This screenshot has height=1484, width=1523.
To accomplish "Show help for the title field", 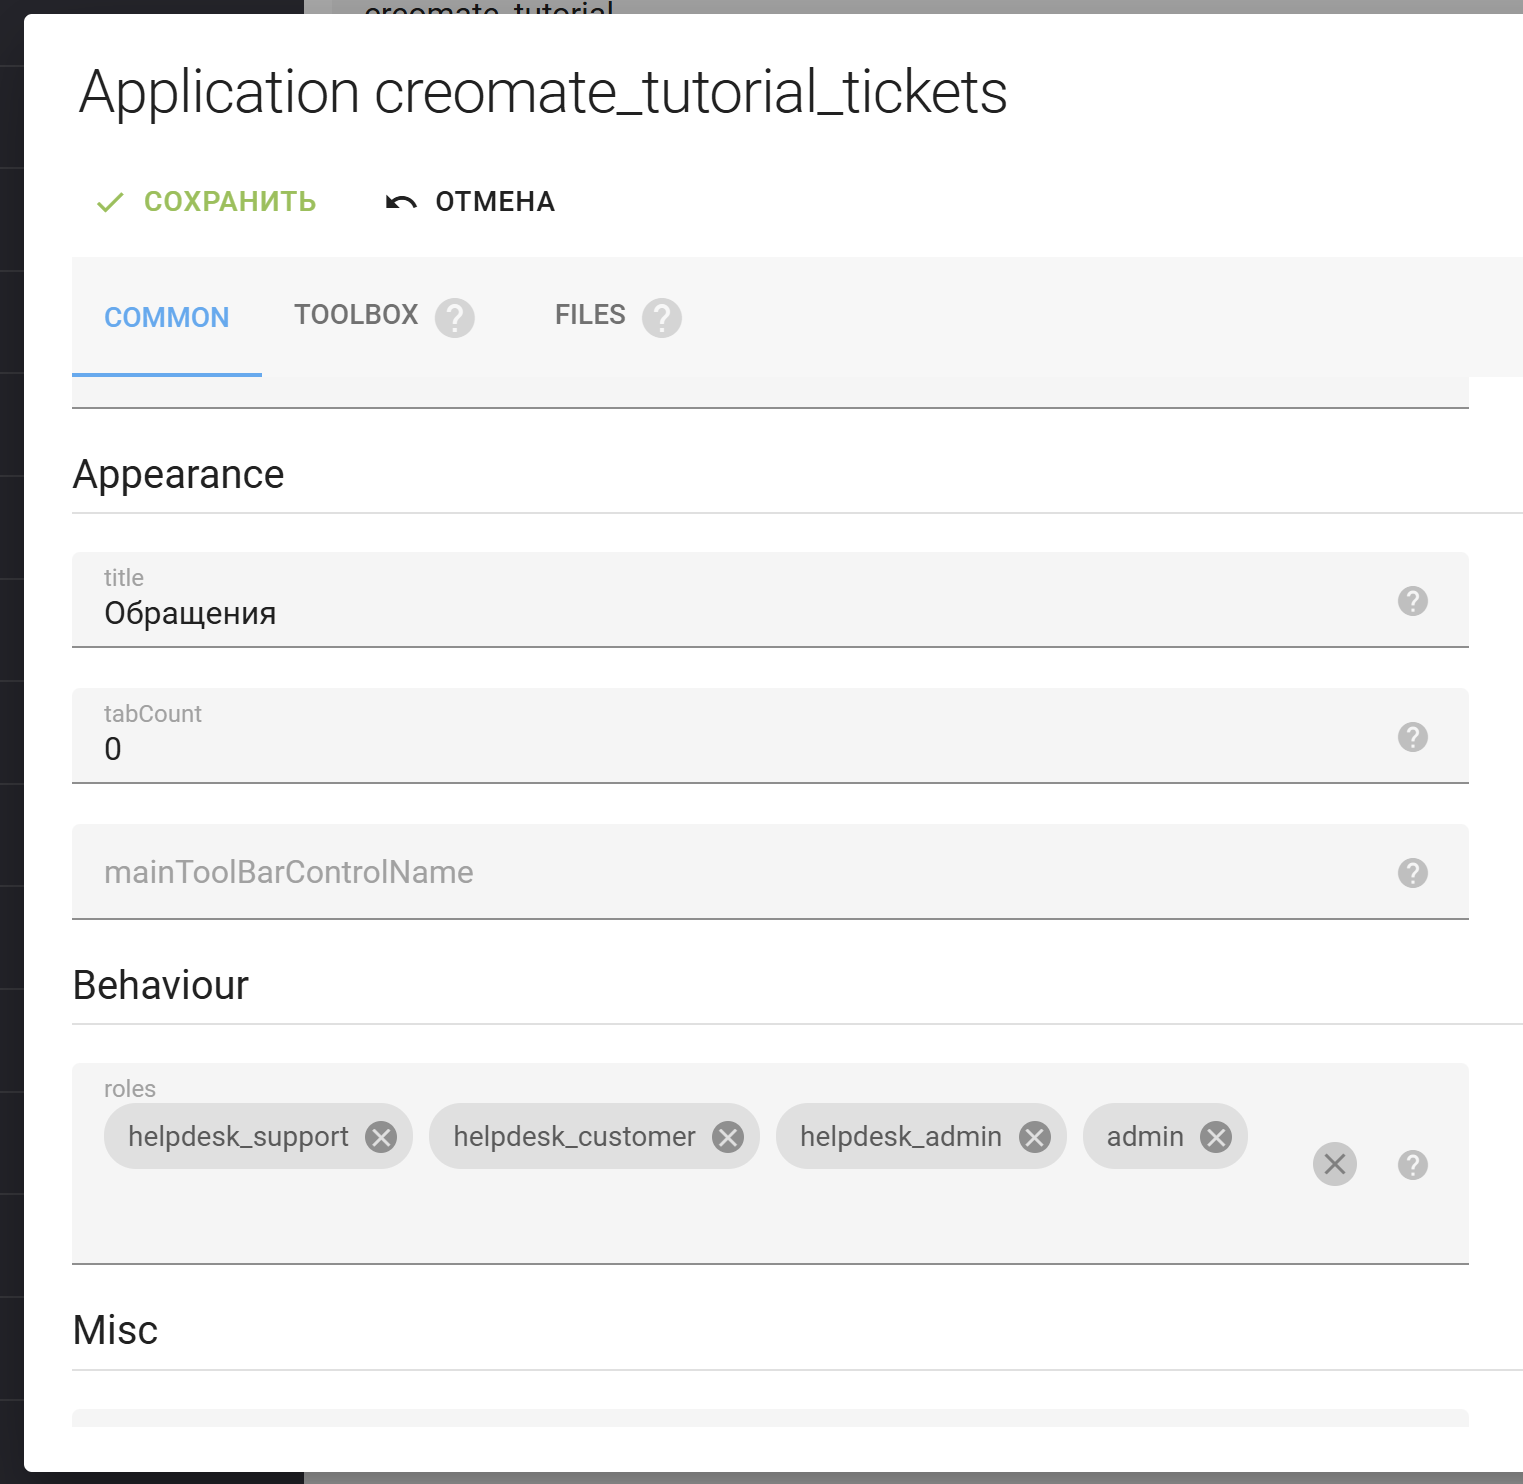I will click(x=1412, y=601).
